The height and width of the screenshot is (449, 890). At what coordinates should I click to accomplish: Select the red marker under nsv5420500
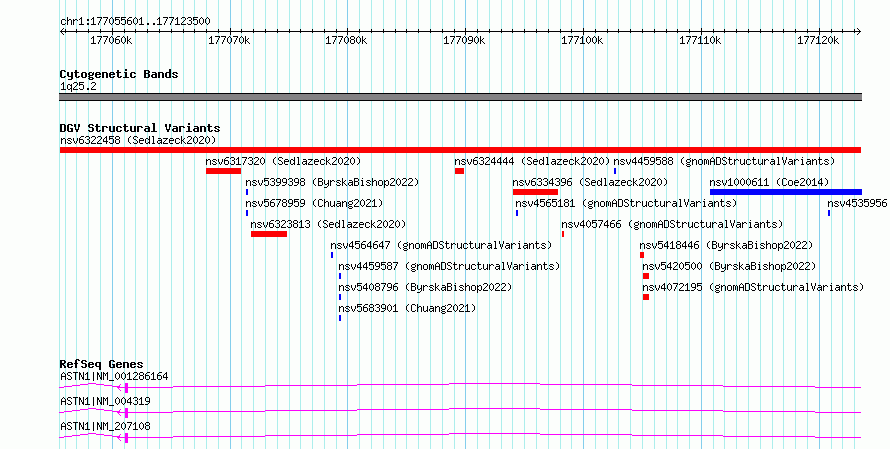coord(646,276)
